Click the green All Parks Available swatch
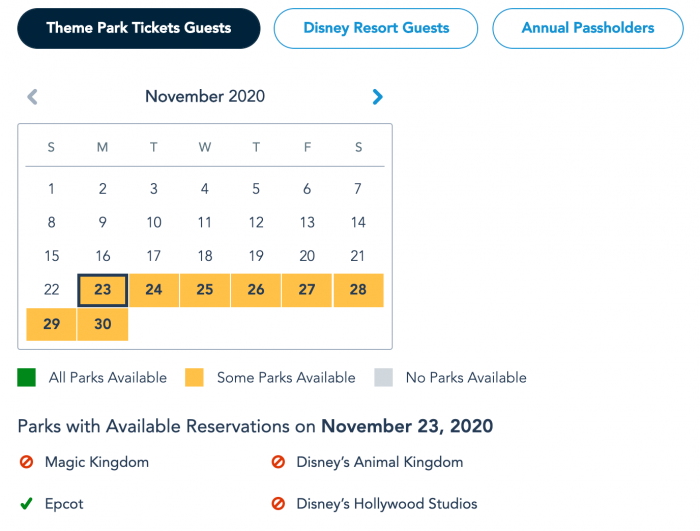The width and height of the screenshot is (700, 531). [26, 377]
